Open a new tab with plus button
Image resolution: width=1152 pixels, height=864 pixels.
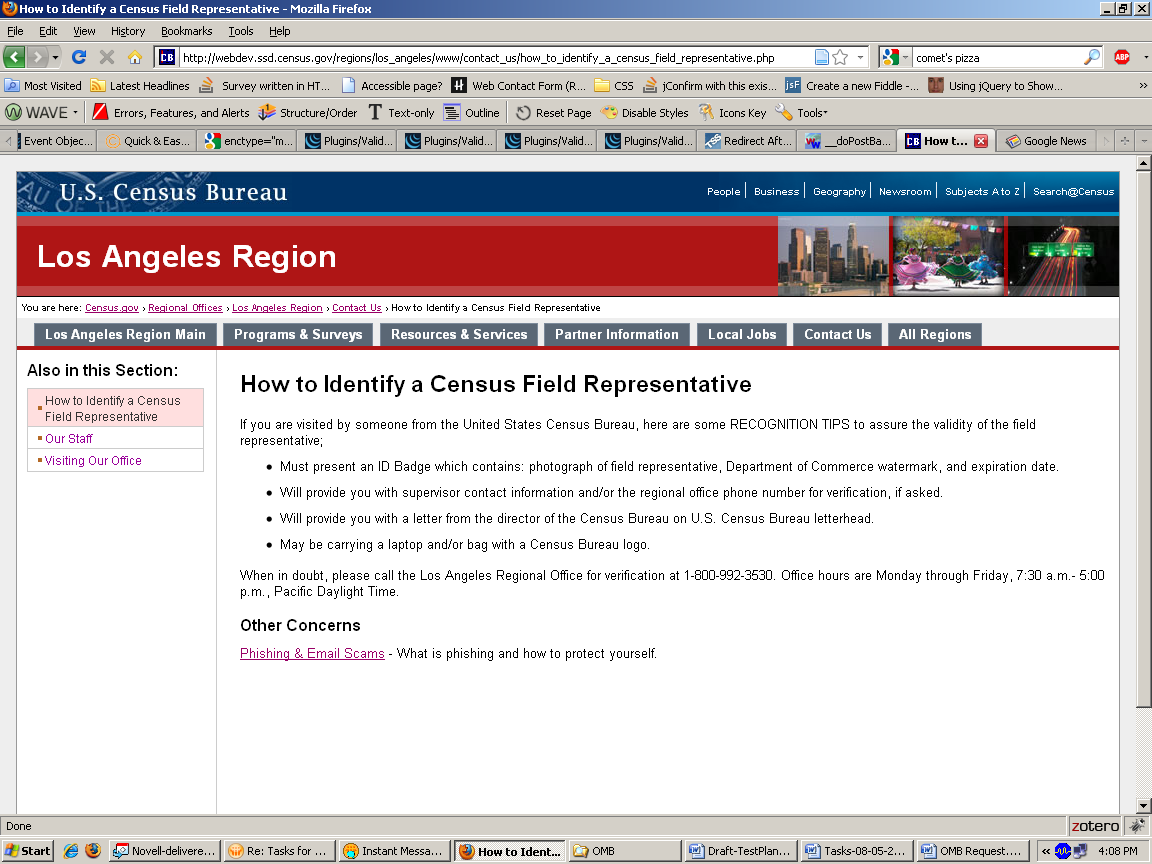[1124, 141]
